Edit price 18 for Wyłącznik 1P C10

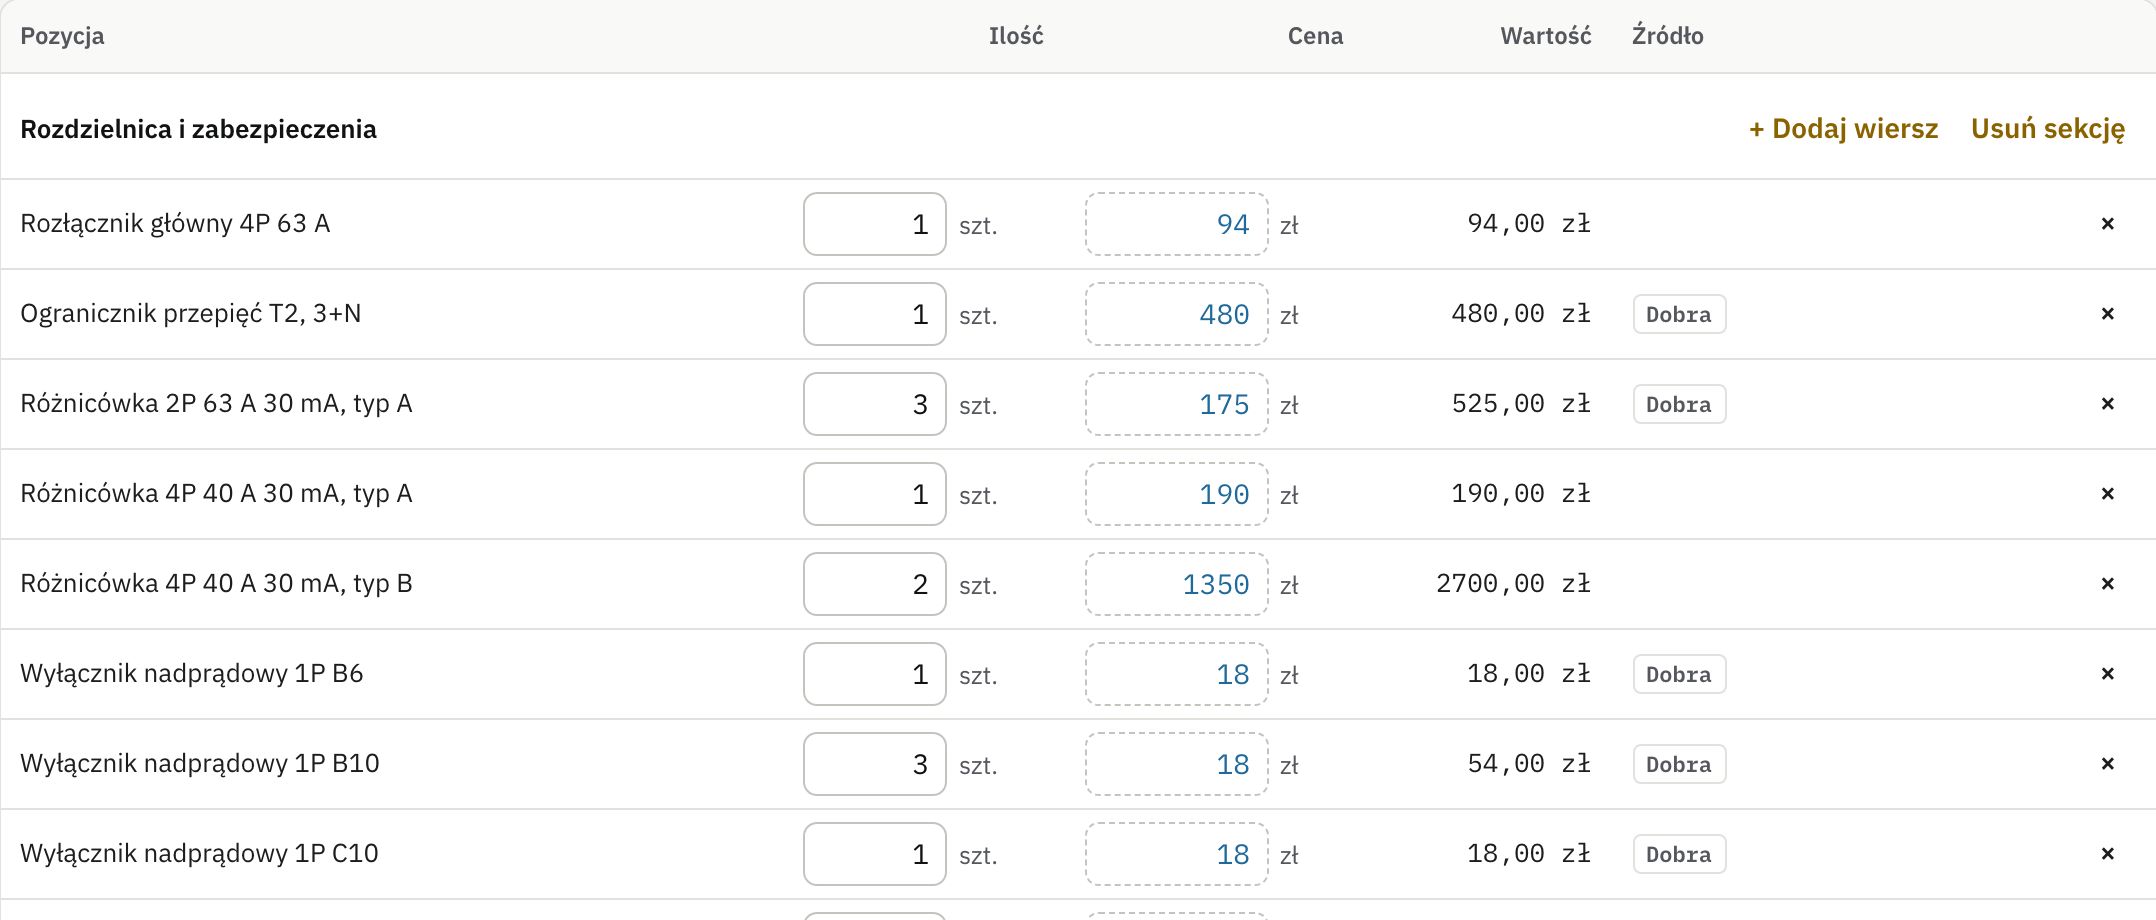click(x=1177, y=854)
